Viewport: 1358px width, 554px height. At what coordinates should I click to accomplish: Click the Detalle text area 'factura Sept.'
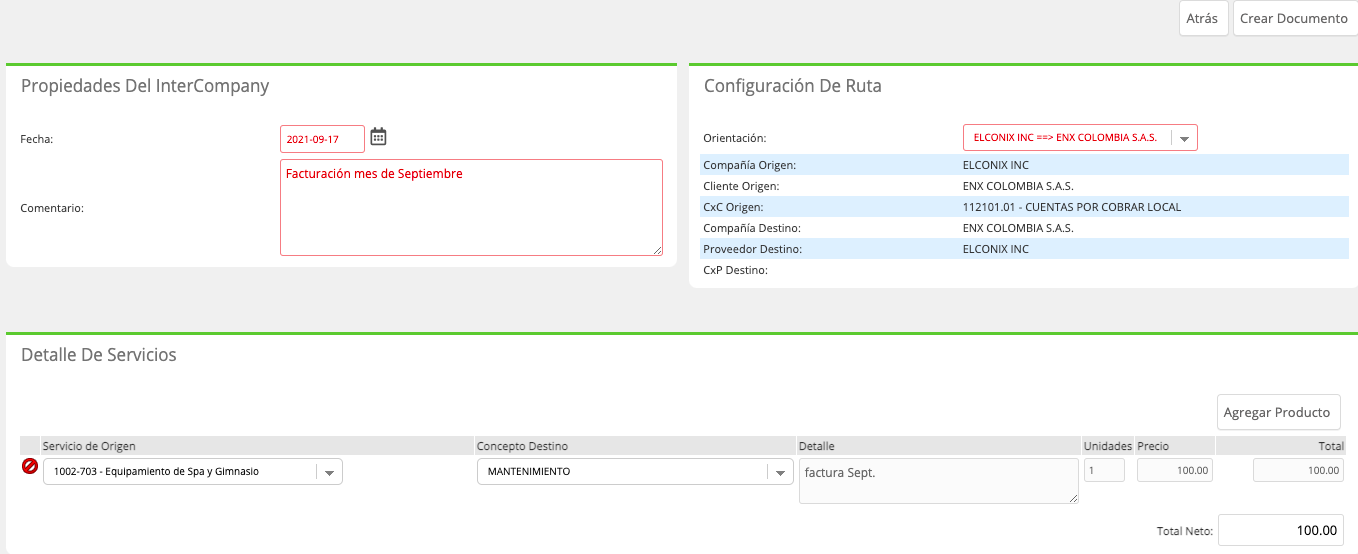click(939, 481)
